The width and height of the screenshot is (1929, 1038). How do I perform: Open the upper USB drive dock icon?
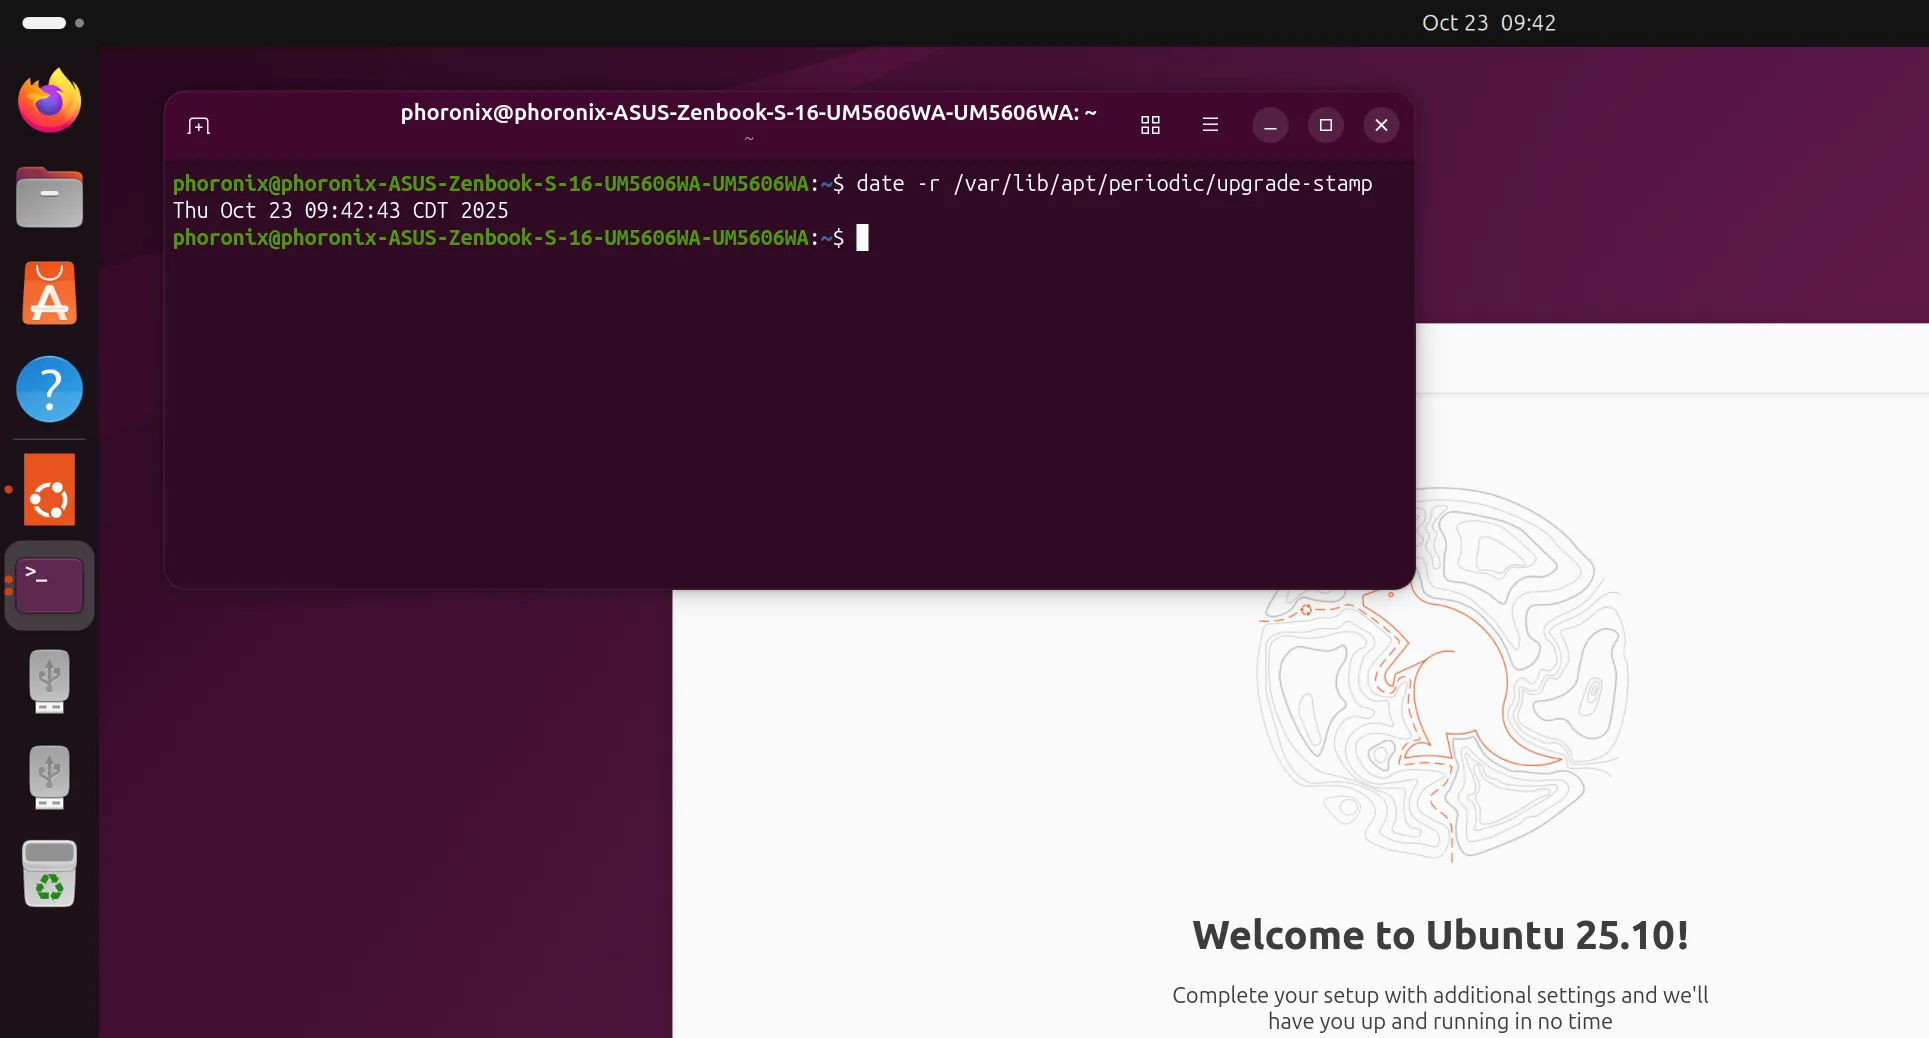tap(49, 681)
